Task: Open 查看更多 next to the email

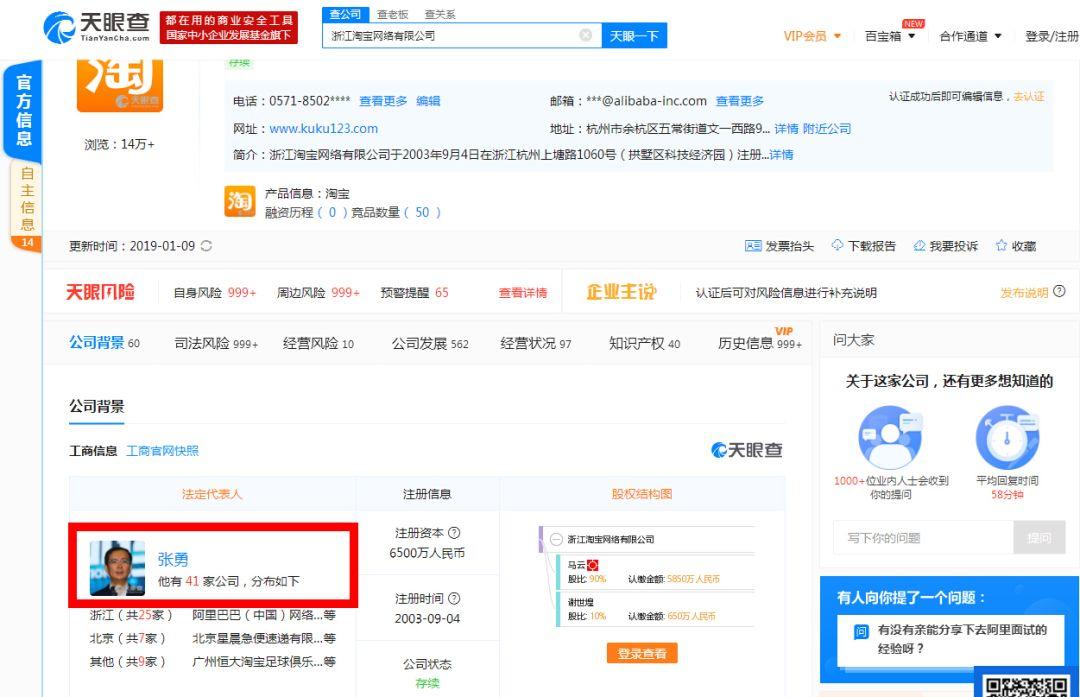Action: click(x=740, y=101)
